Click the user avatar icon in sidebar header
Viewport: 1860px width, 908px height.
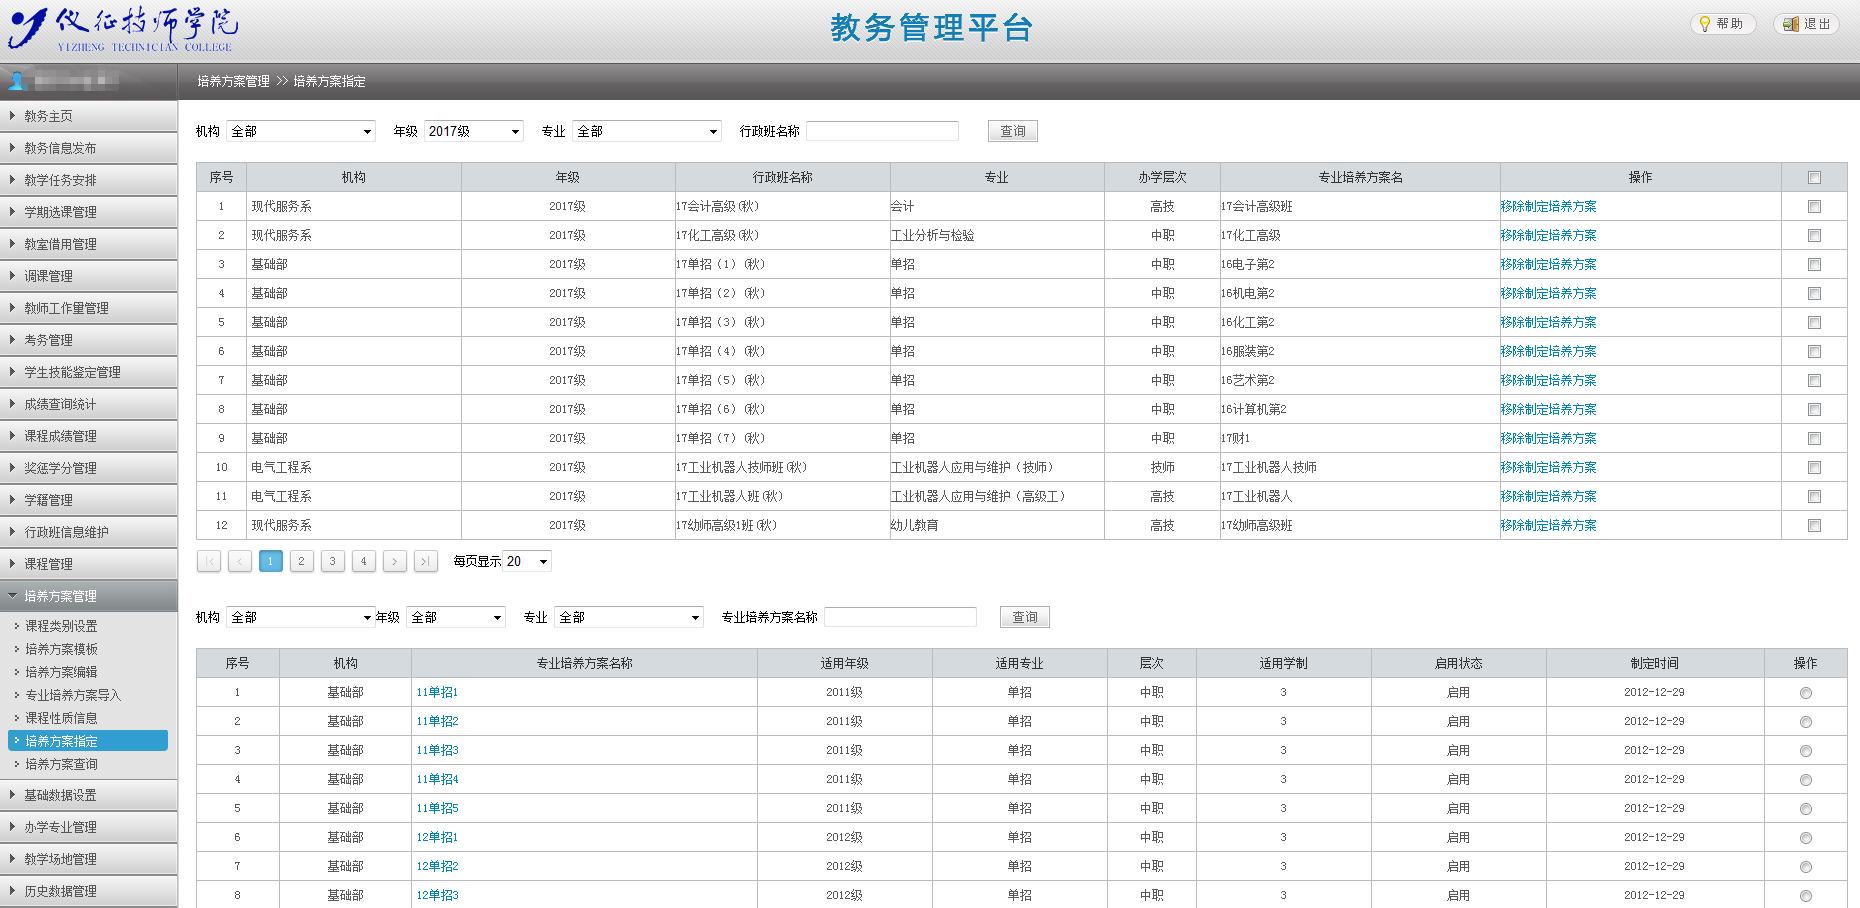click(x=16, y=81)
